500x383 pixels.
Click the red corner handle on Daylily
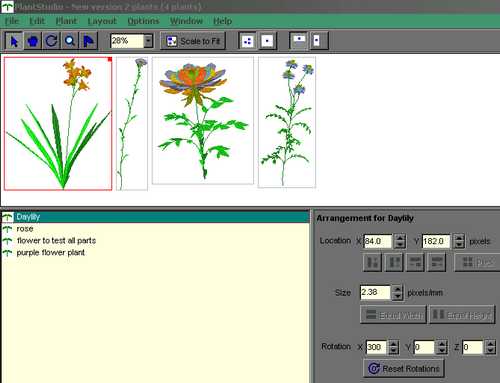(110, 59)
